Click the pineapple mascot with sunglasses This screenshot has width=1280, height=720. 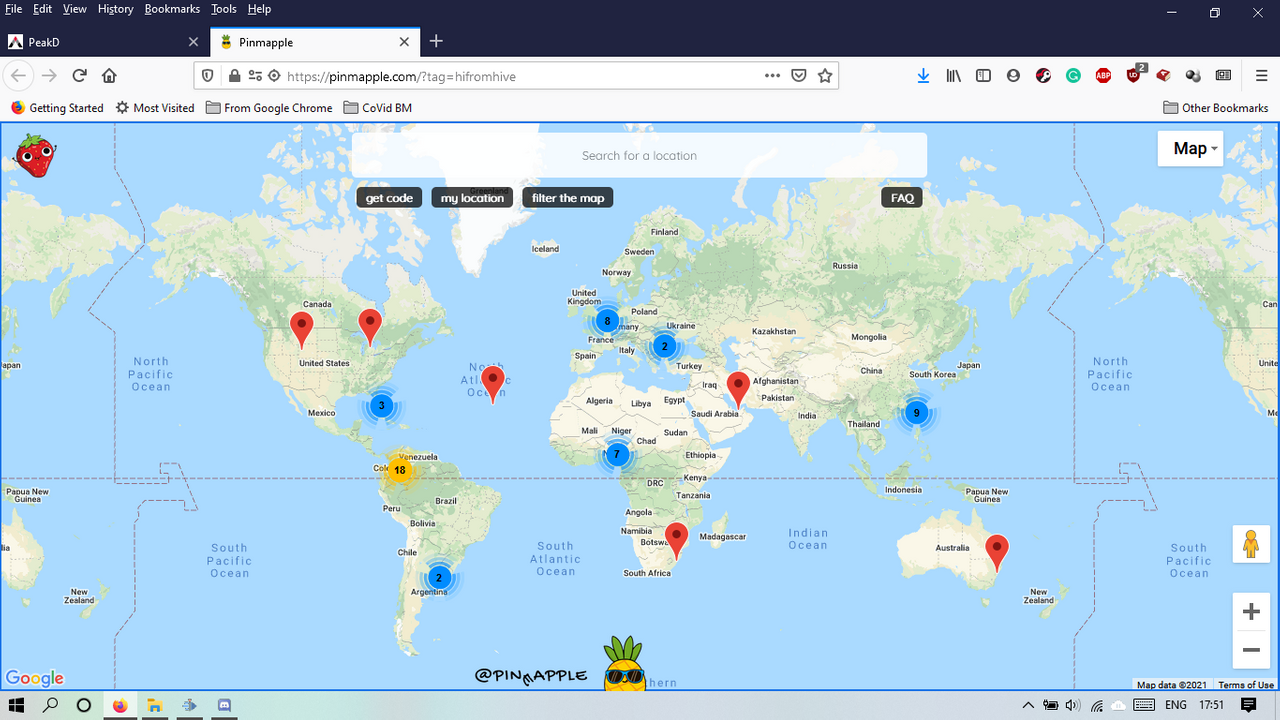click(x=625, y=664)
